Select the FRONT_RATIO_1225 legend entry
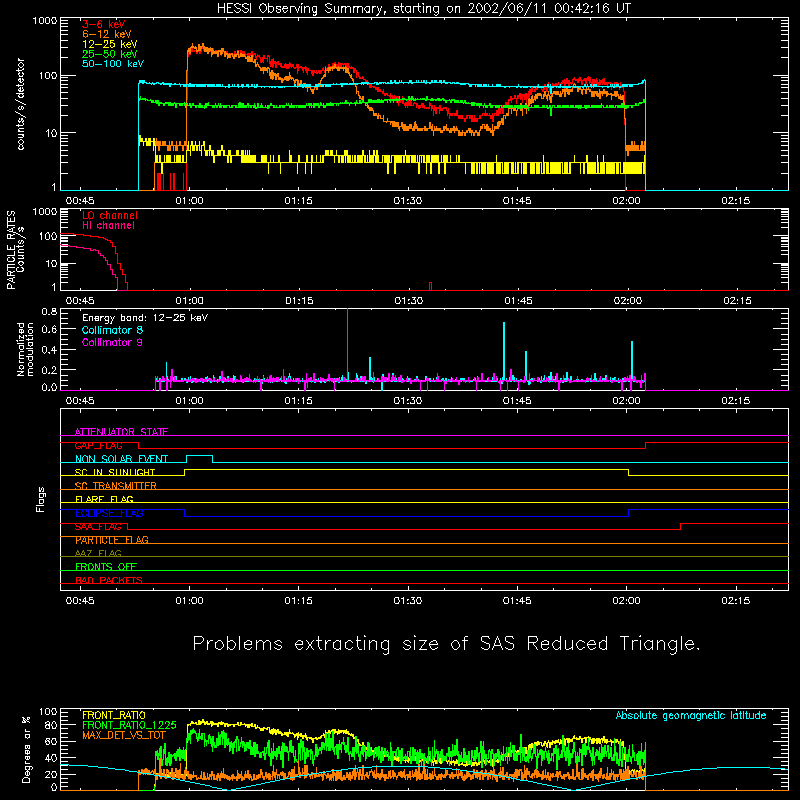This screenshot has width=800, height=800. pyautogui.click(x=129, y=725)
